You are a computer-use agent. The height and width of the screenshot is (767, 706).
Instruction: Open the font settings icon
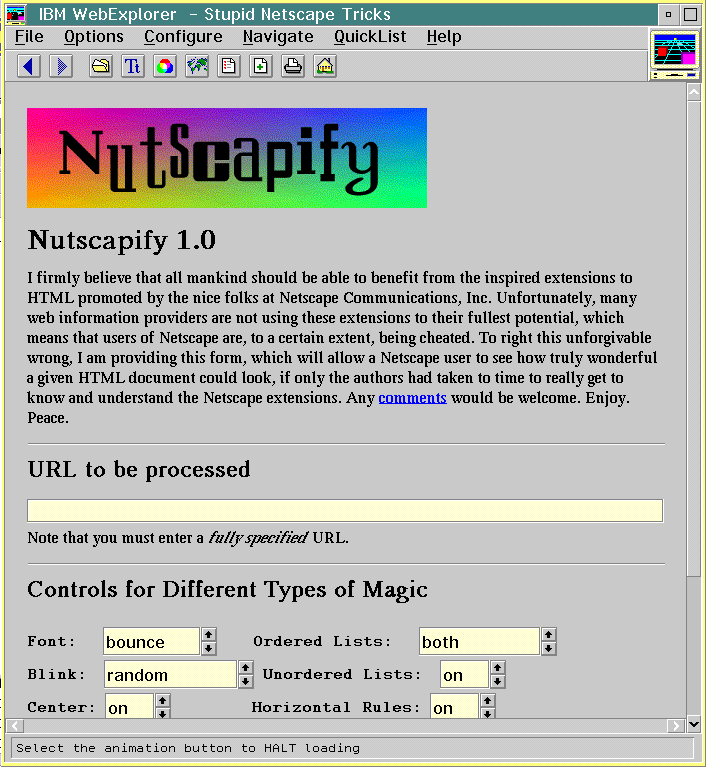tap(133, 67)
